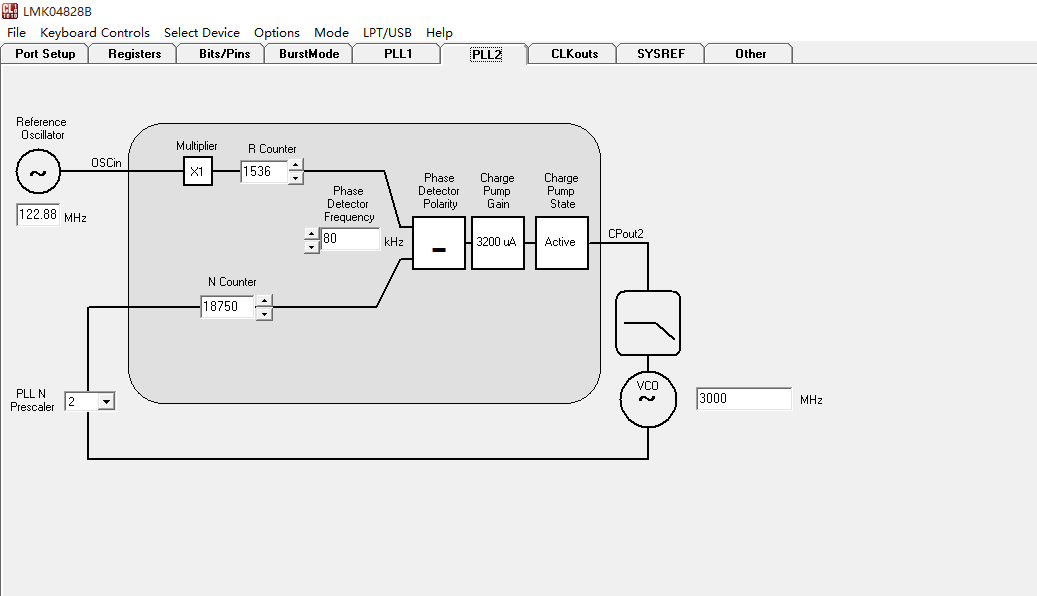The height and width of the screenshot is (596, 1037).
Task: Click the Reference Oscillator frequency field
Action: coord(38,214)
